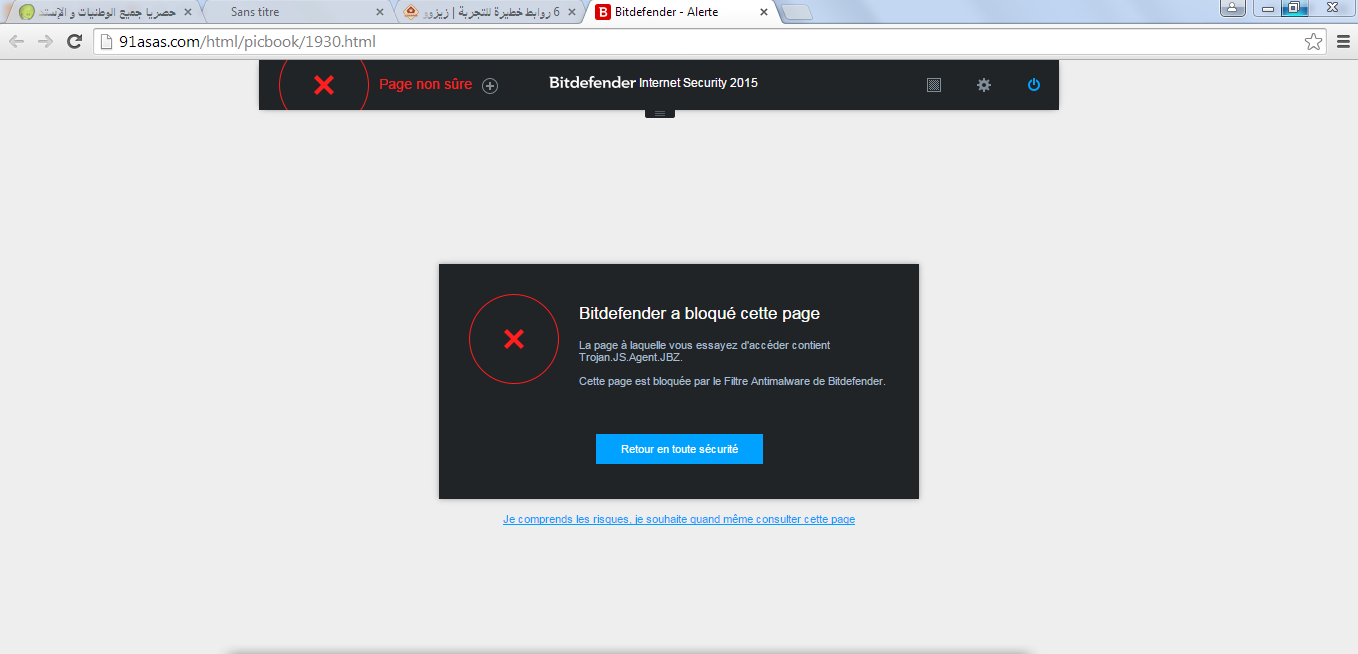Open the Chrome user profile button
This screenshot has height=654, width=1358.
[1233, 8]
